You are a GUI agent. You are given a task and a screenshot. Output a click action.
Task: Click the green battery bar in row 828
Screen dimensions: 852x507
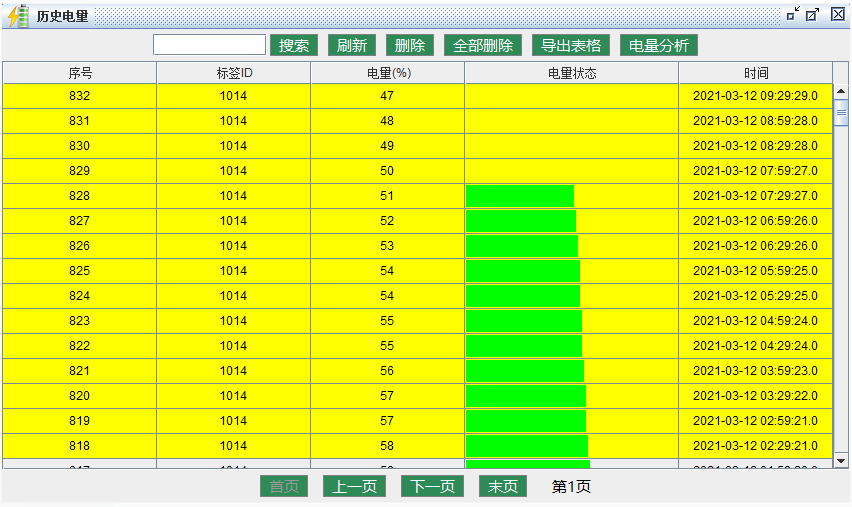[x=520, y=196]
